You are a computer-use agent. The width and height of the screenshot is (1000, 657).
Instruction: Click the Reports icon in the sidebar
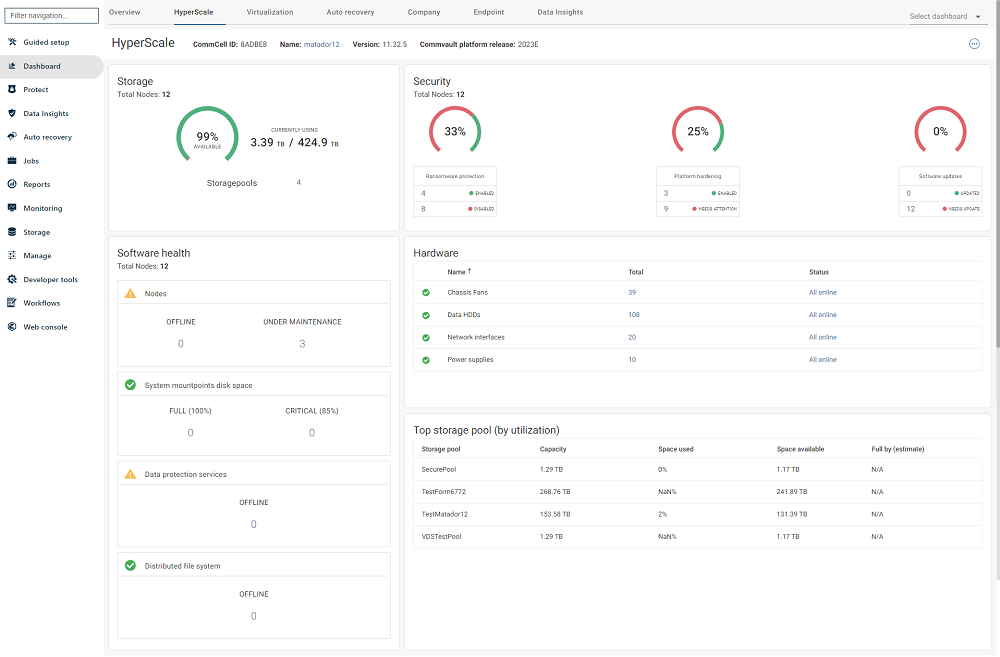[11, 184]
